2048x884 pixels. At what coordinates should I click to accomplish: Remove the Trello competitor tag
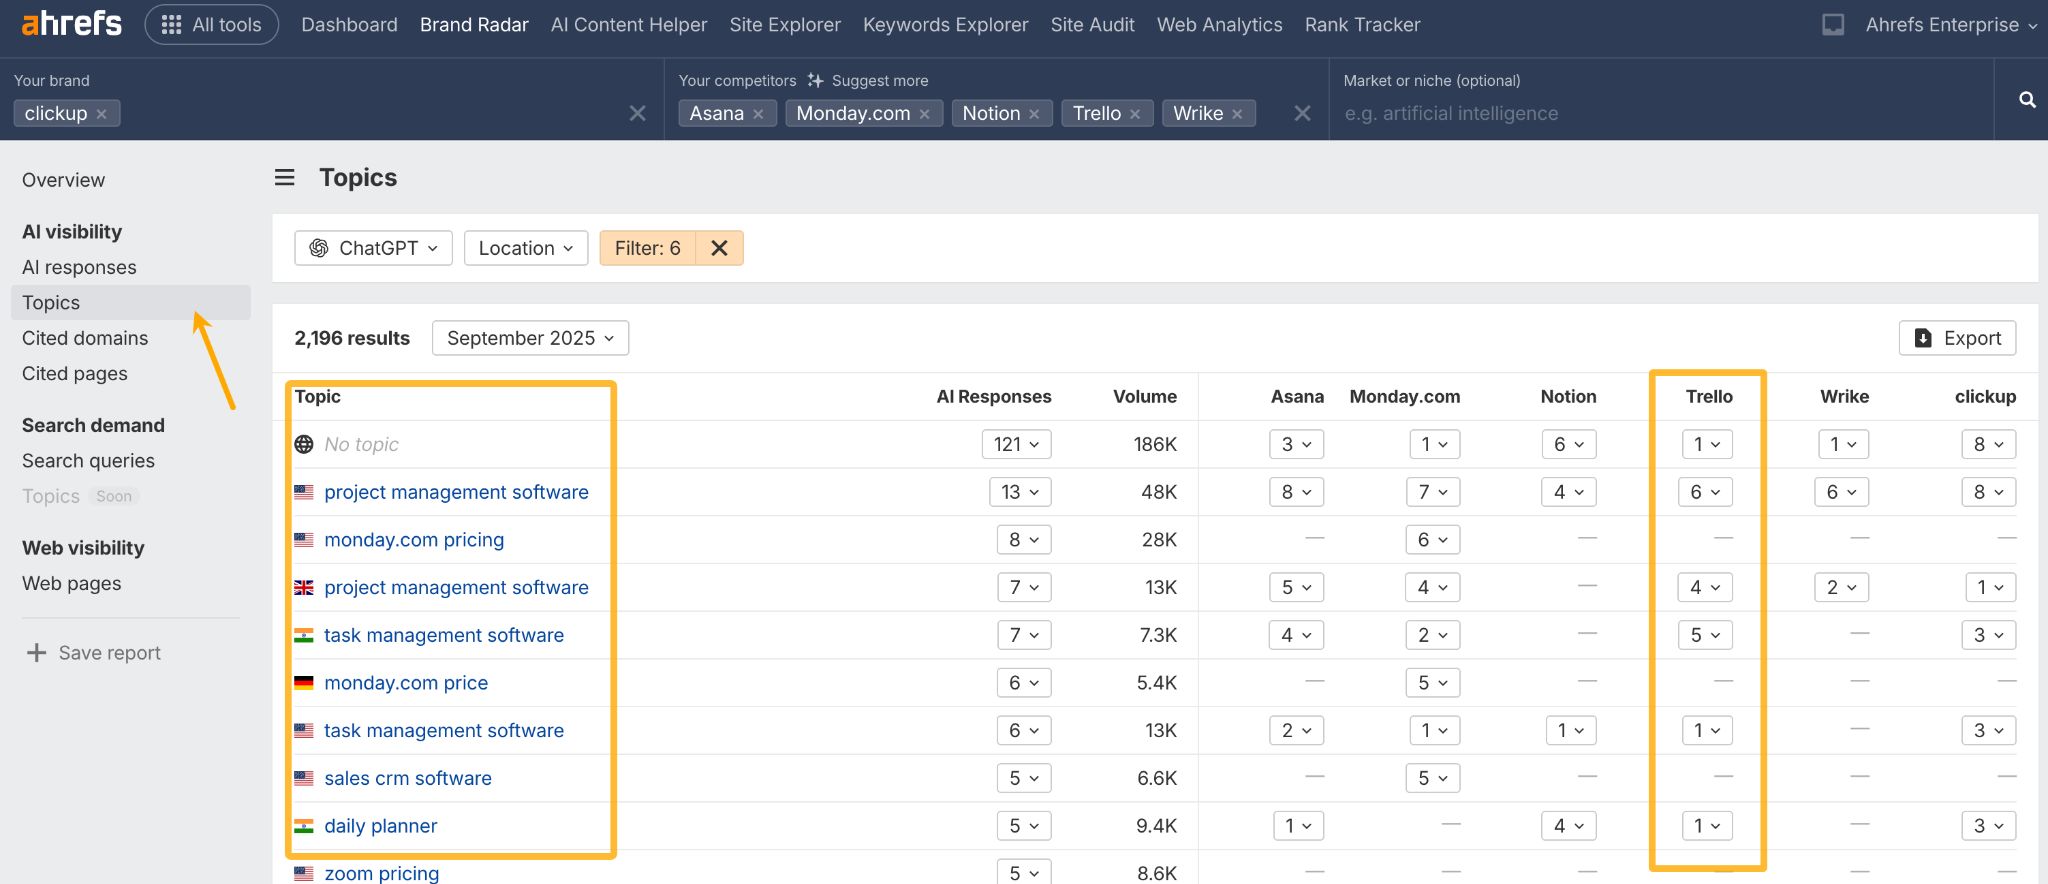click(x=1135, y=114)
